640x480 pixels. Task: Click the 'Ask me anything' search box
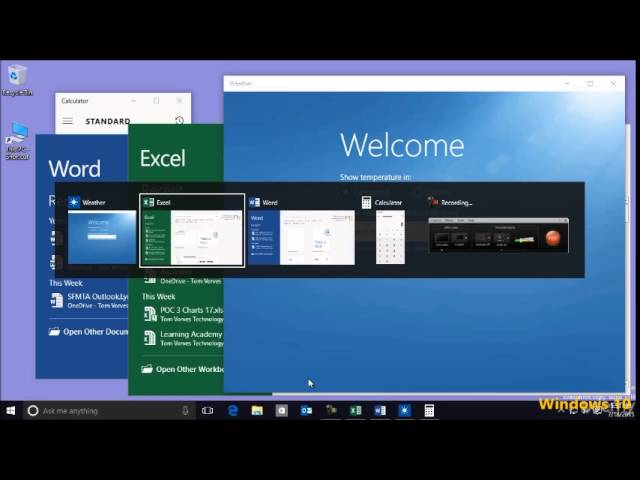(x=109, y=411)
